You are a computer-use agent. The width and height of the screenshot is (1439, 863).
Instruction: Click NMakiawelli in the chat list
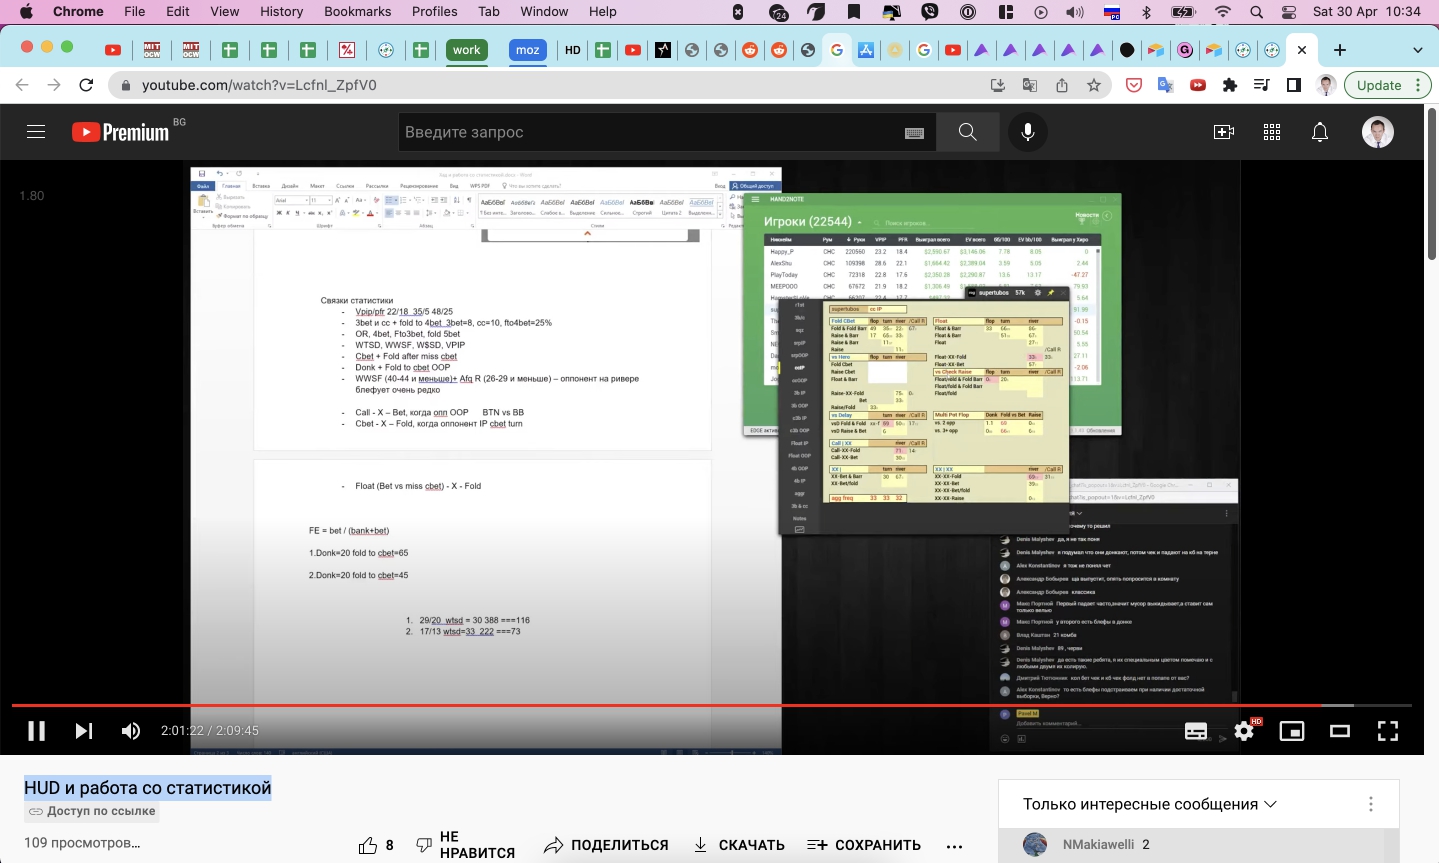(1098, 844)
